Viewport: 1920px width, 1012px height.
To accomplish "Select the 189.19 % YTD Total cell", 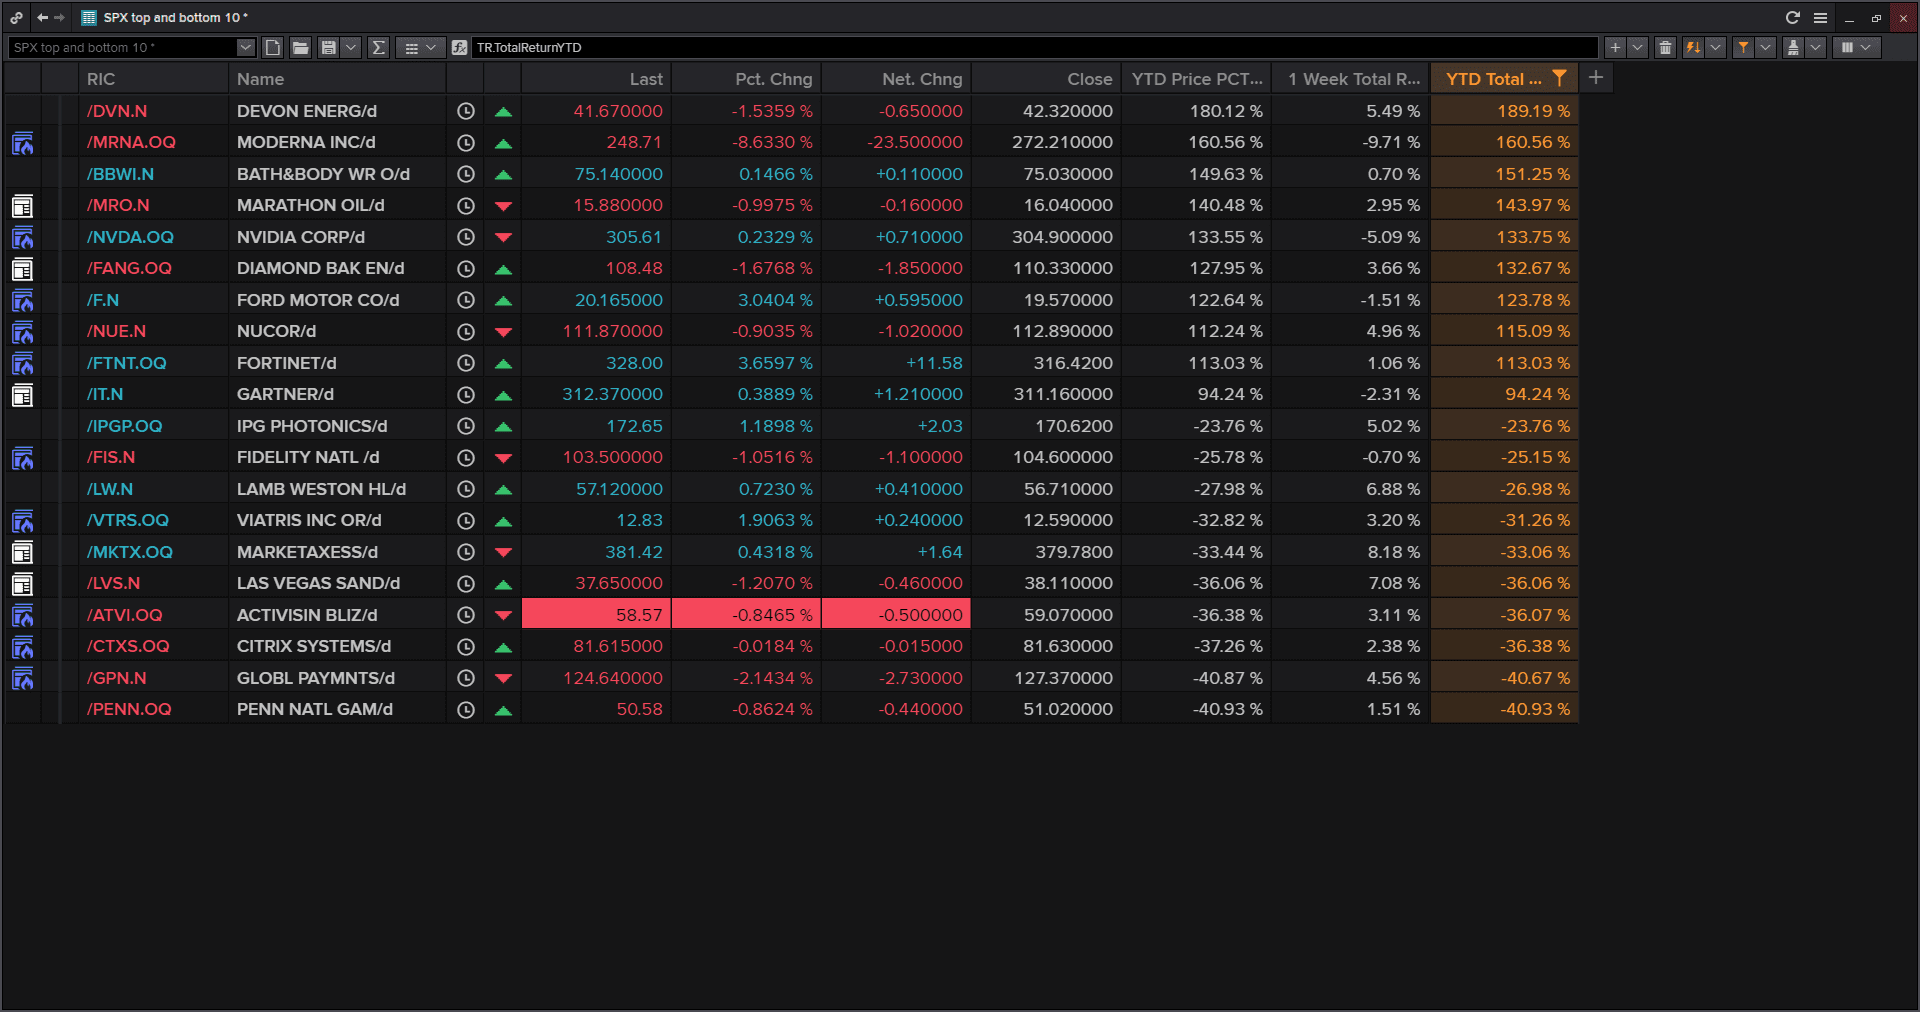I will (x=1504, y=111).
